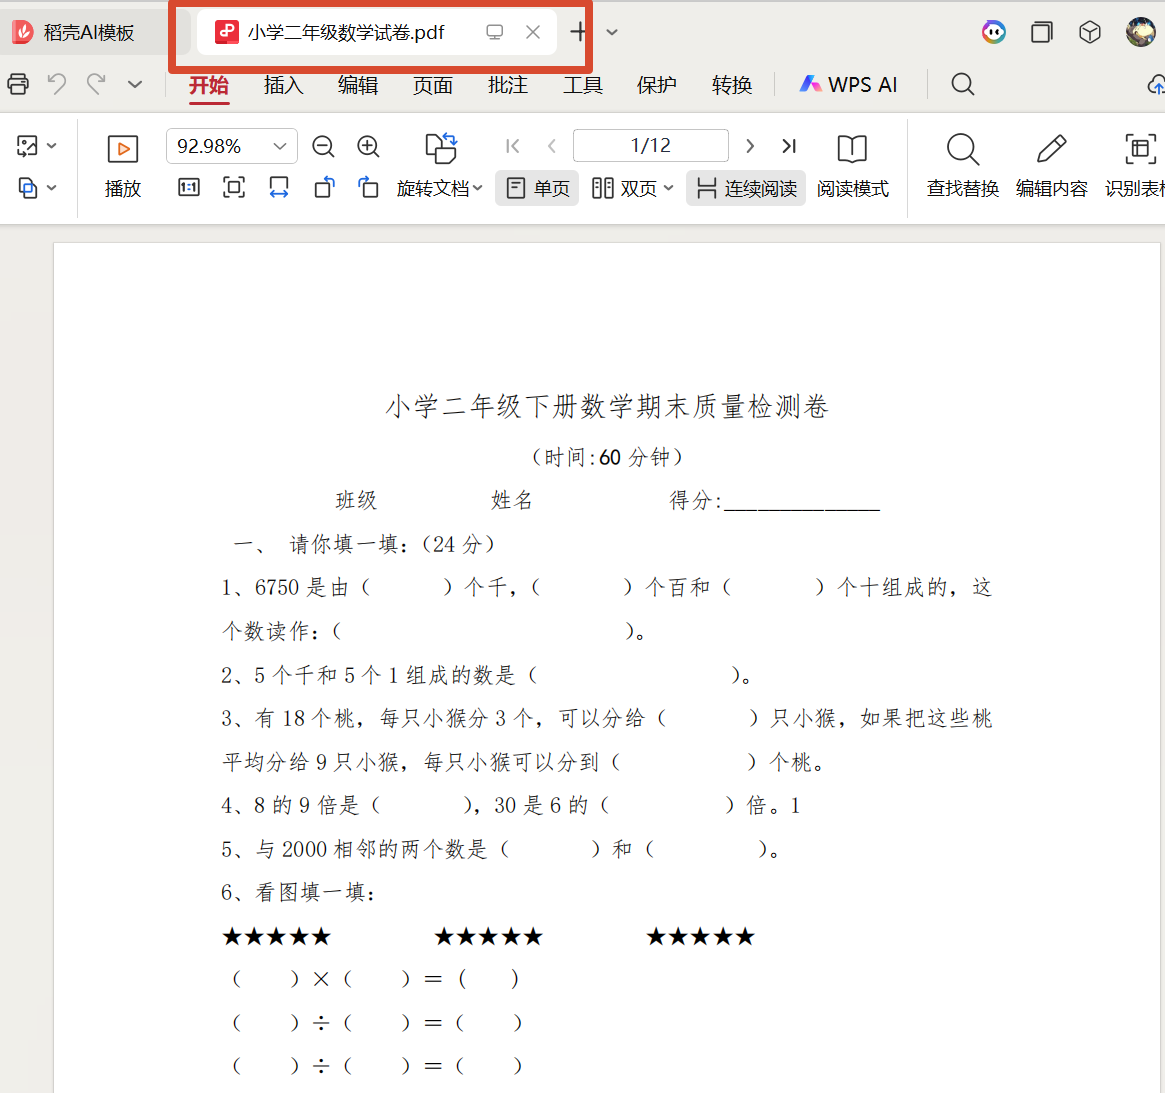Viewport: 1165px width, 1093px height.
Task: Select the 转换 tab
Action: [732, 85]
